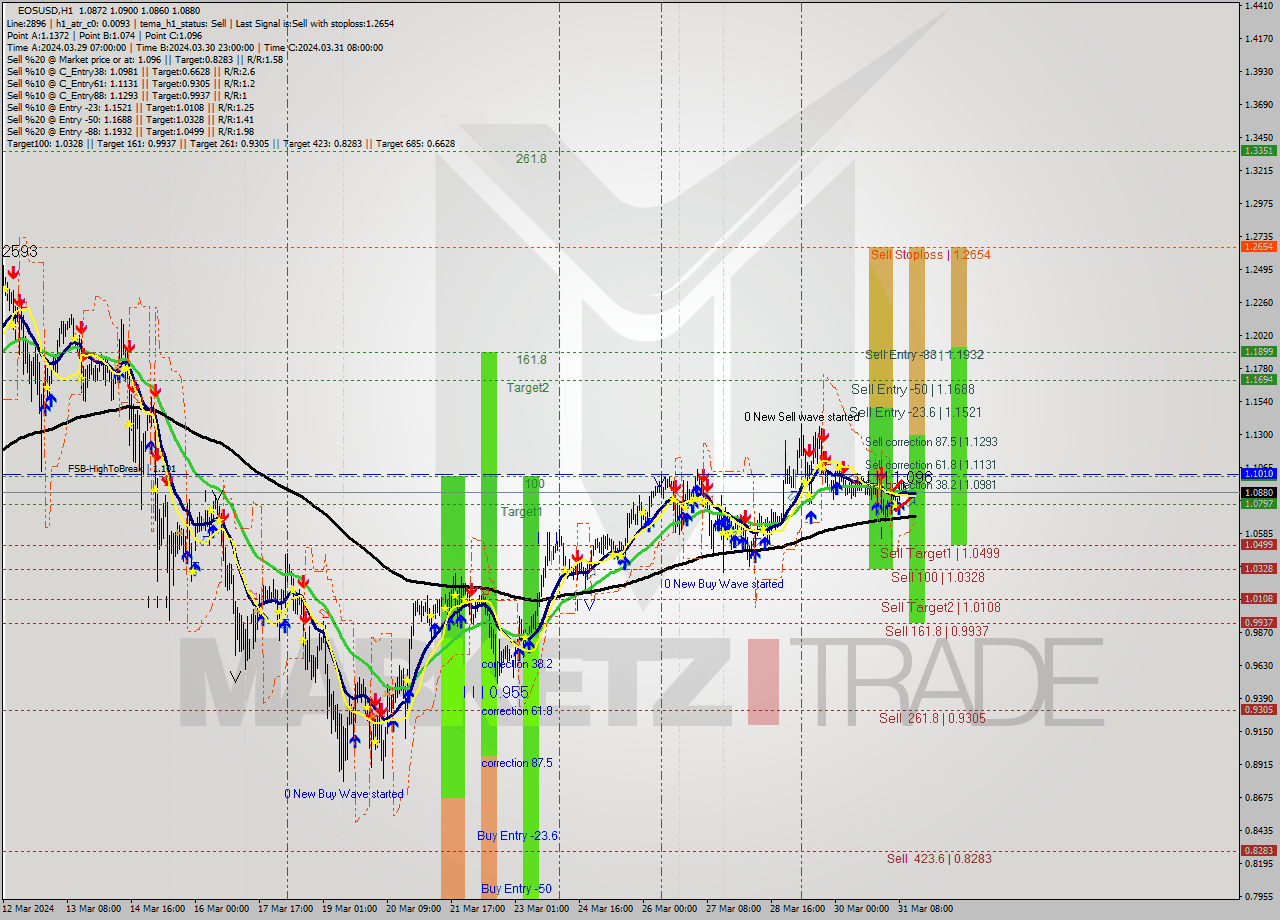Select the green 'Target1' label
This screenshot has height=920, width=1280.
[x=521, y=511]
